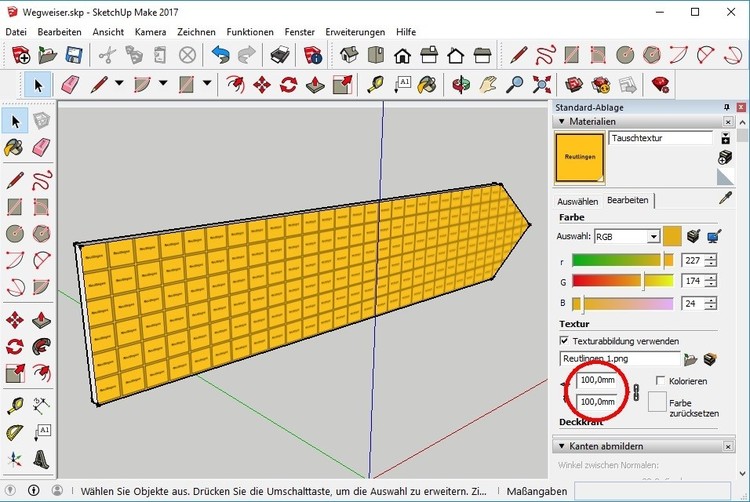Viewport: 750px width, 502px height.
Task: Increase the red value stepper
Action: click(x=712, y=257)
